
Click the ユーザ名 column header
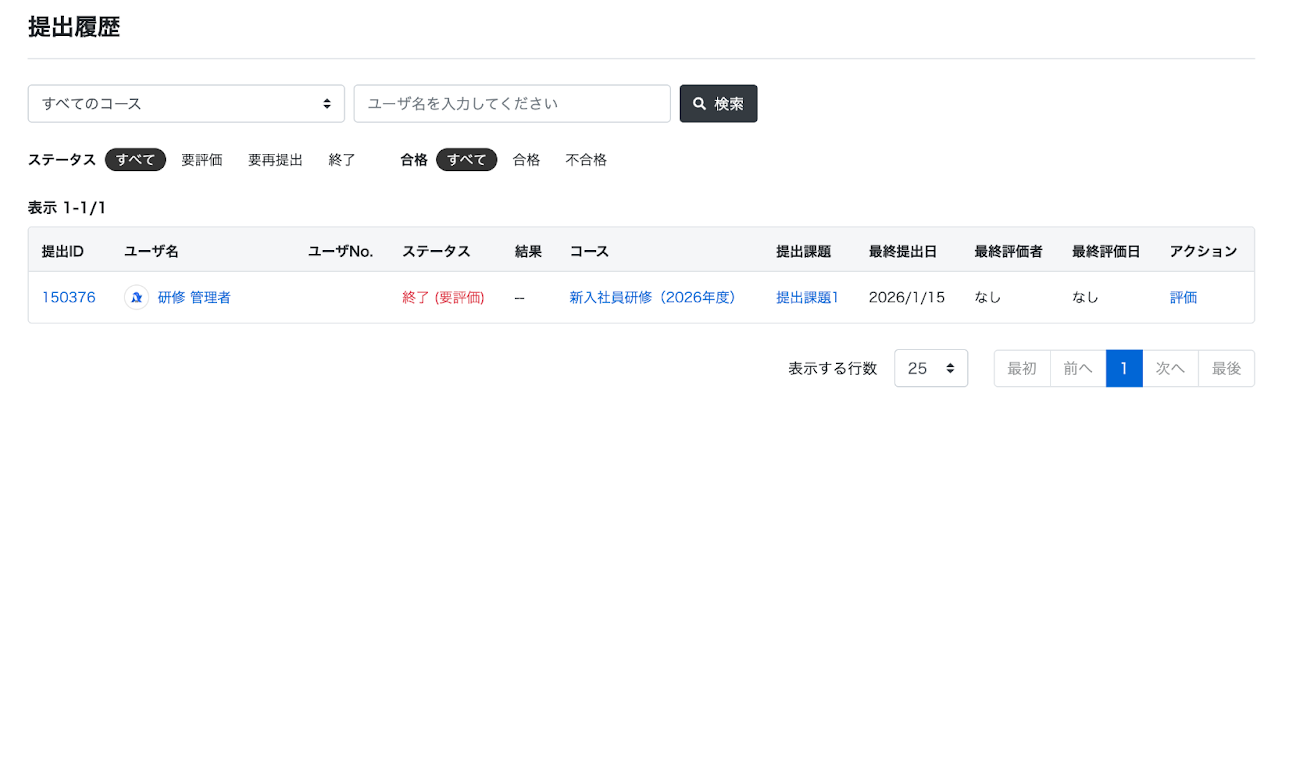[152, 251]
